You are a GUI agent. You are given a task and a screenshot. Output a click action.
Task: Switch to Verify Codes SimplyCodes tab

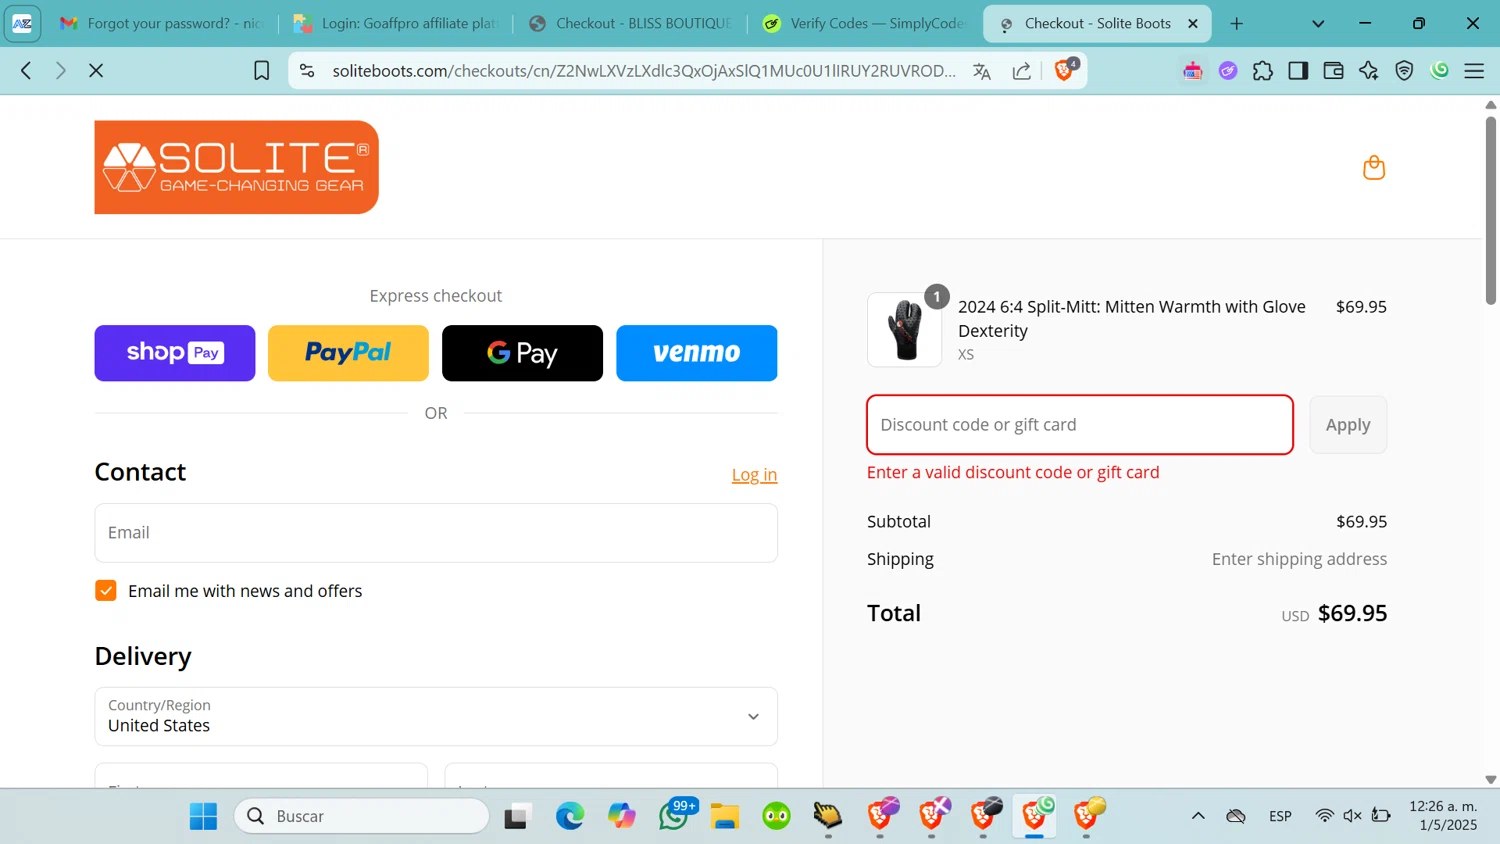(x=865, y=23)
